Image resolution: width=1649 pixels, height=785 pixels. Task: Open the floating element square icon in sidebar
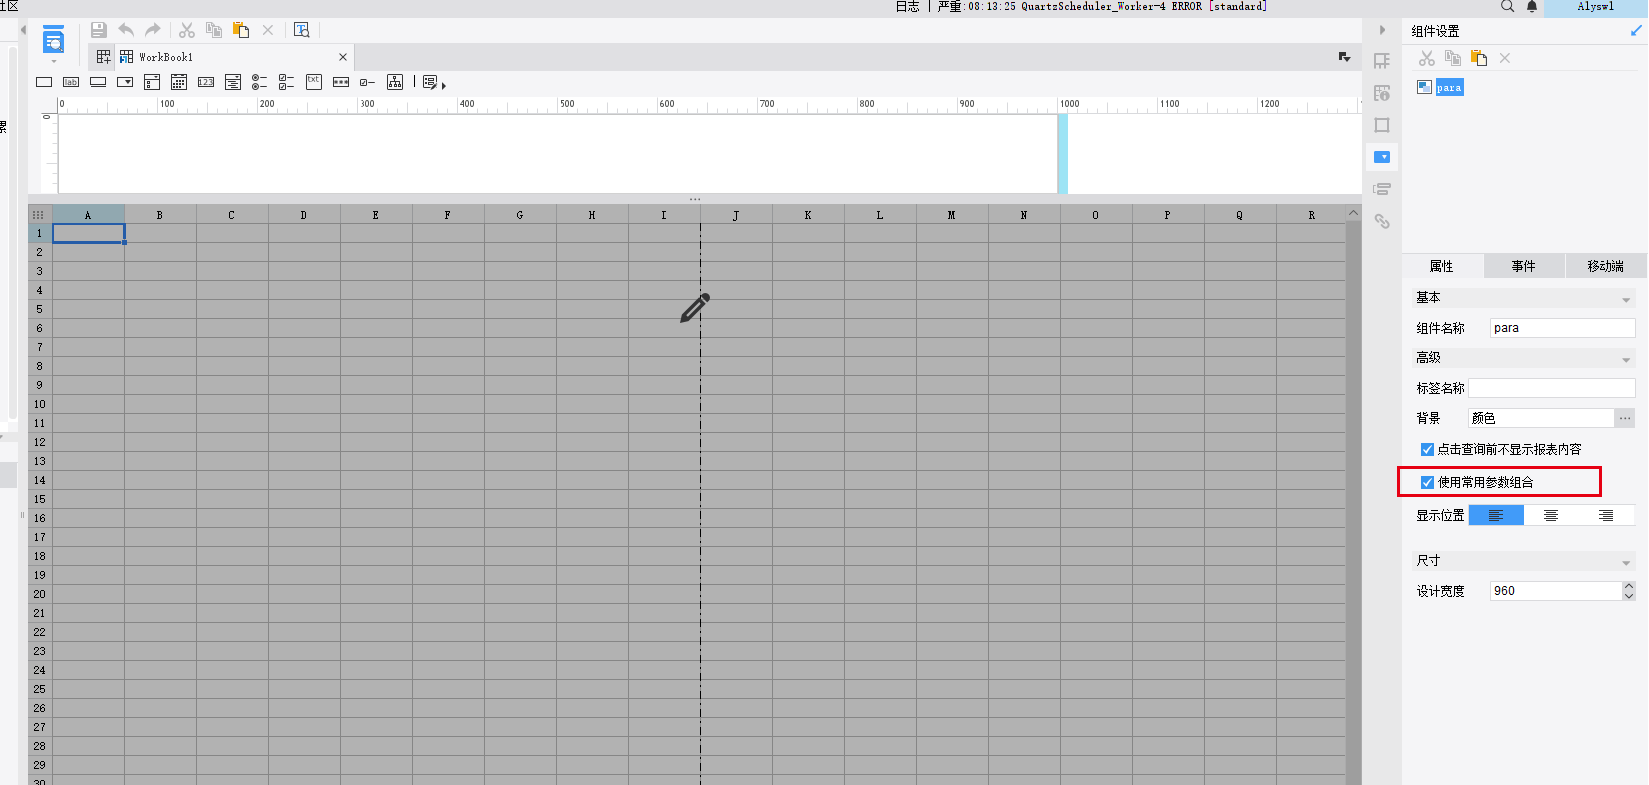coord(1382,125)
